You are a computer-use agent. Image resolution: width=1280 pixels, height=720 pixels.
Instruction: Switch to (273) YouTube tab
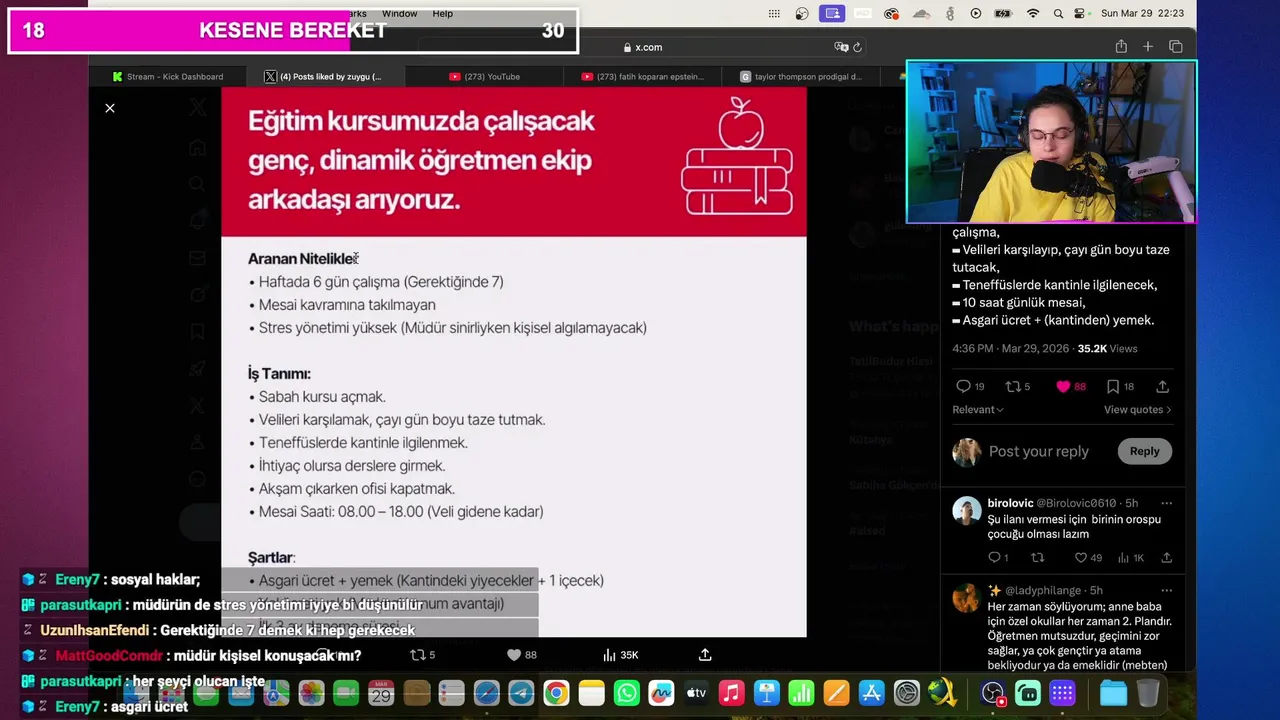(484, 77)
